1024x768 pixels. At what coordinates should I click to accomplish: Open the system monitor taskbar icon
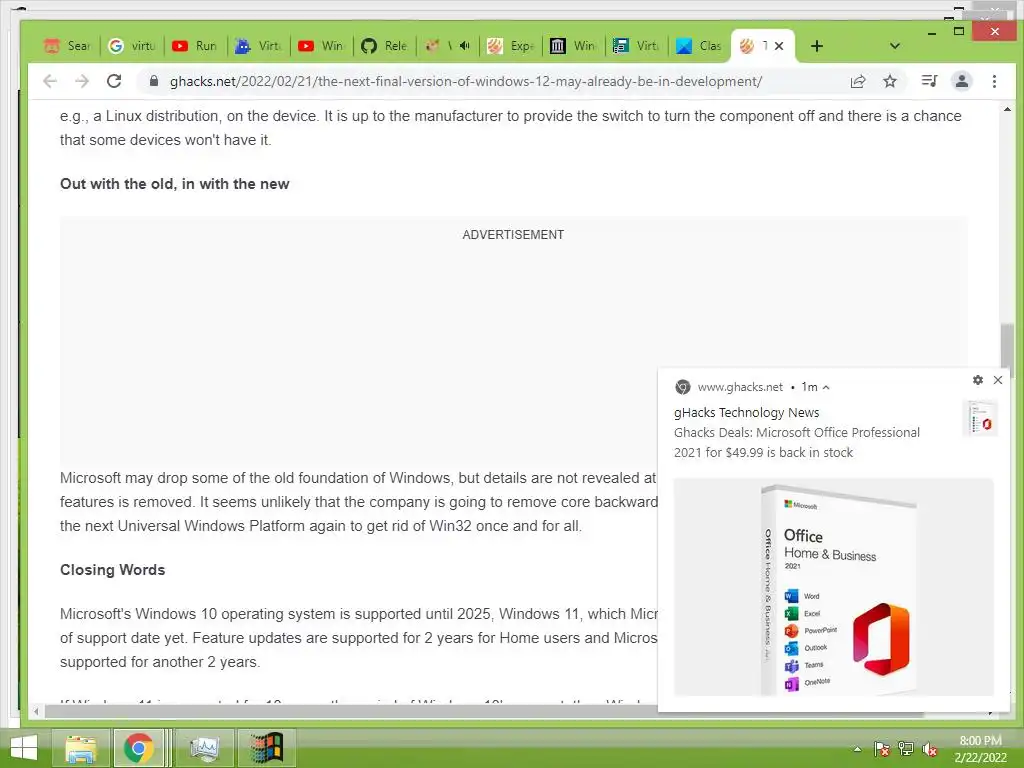(x=205, y=748)
